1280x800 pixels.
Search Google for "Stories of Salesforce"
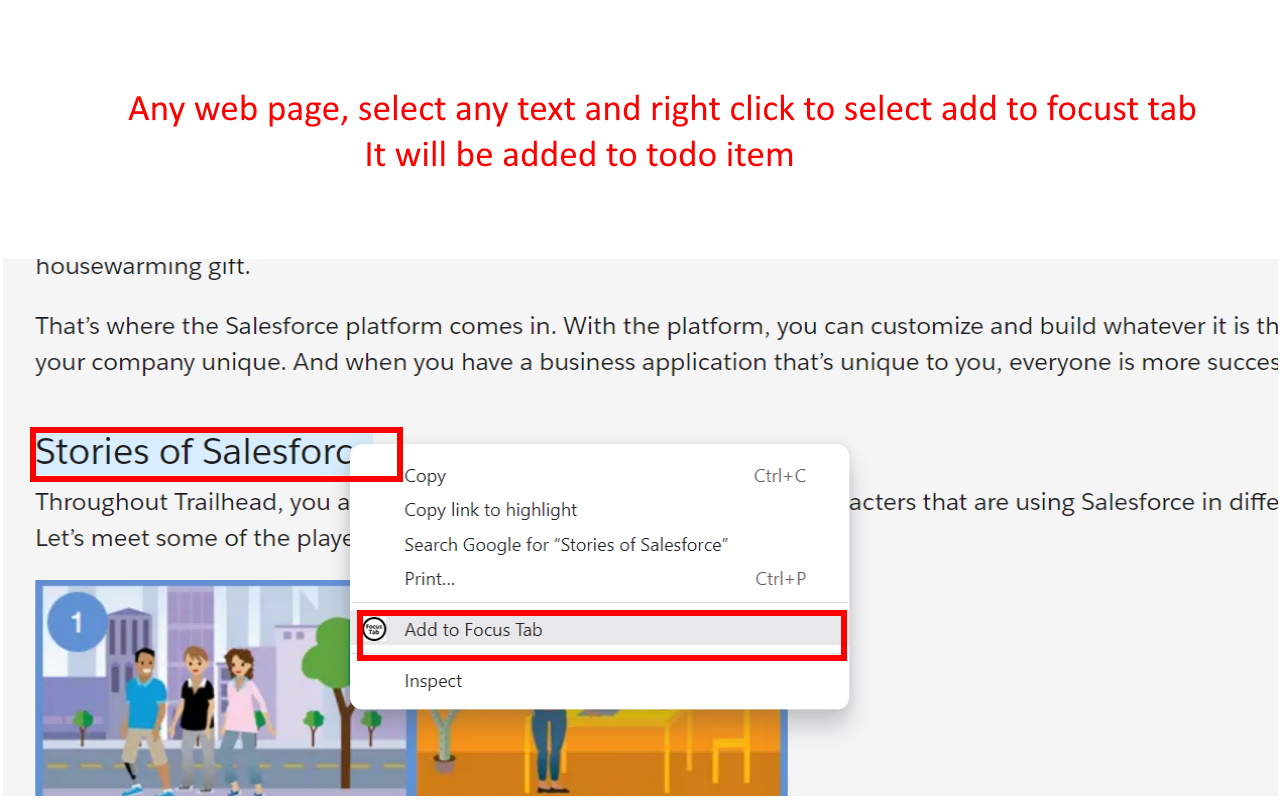coord(600,545)
